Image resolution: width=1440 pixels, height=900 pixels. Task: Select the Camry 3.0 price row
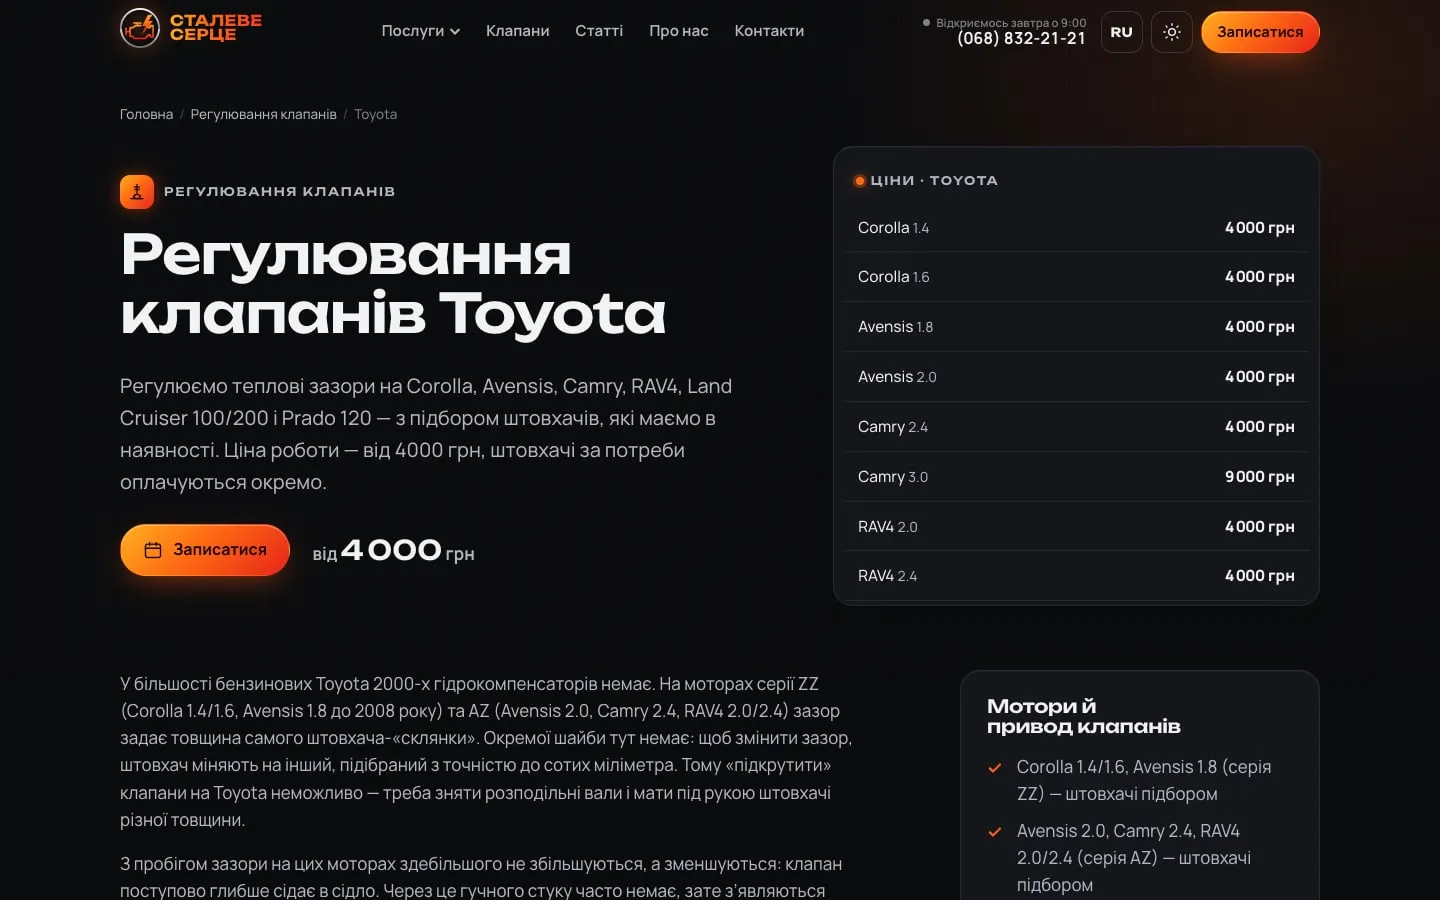pyautogui.click(x=1076, y=477)
